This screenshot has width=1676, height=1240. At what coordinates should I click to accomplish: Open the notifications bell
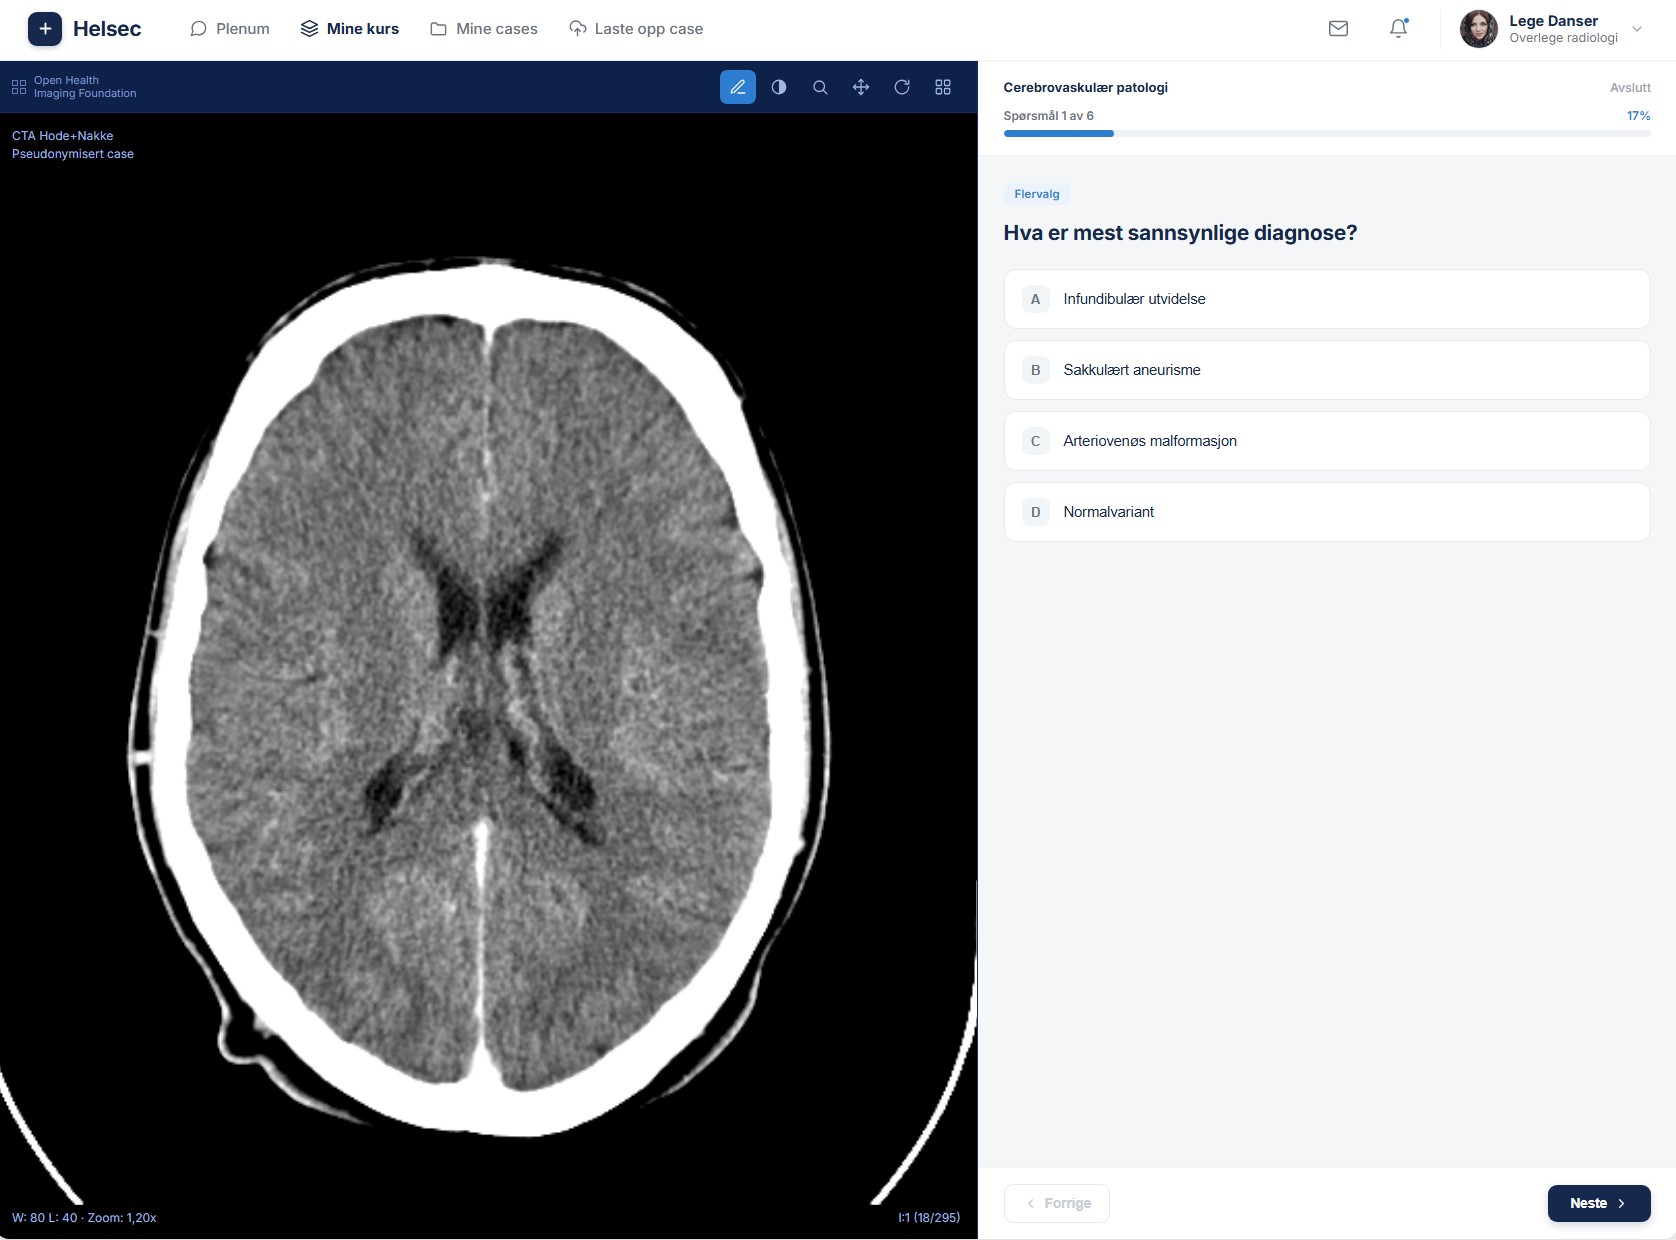(1399, 29)
